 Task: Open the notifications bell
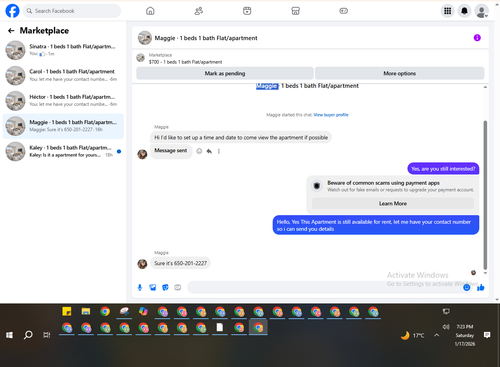[x=464, y=11]
